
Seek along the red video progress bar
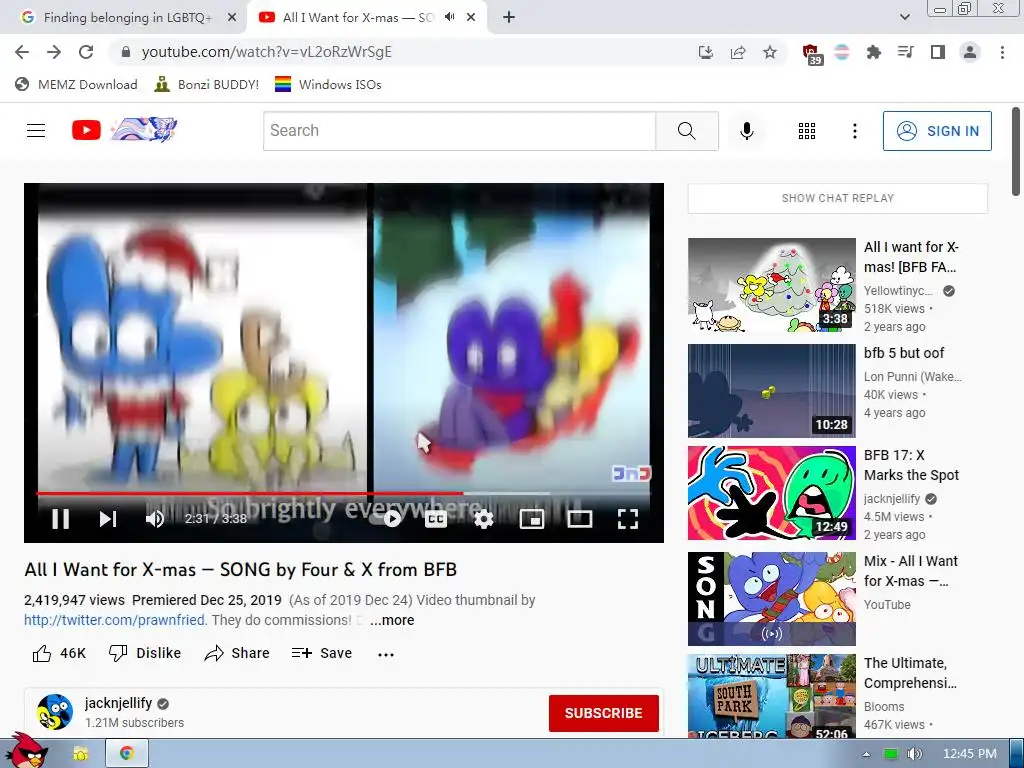344,493
